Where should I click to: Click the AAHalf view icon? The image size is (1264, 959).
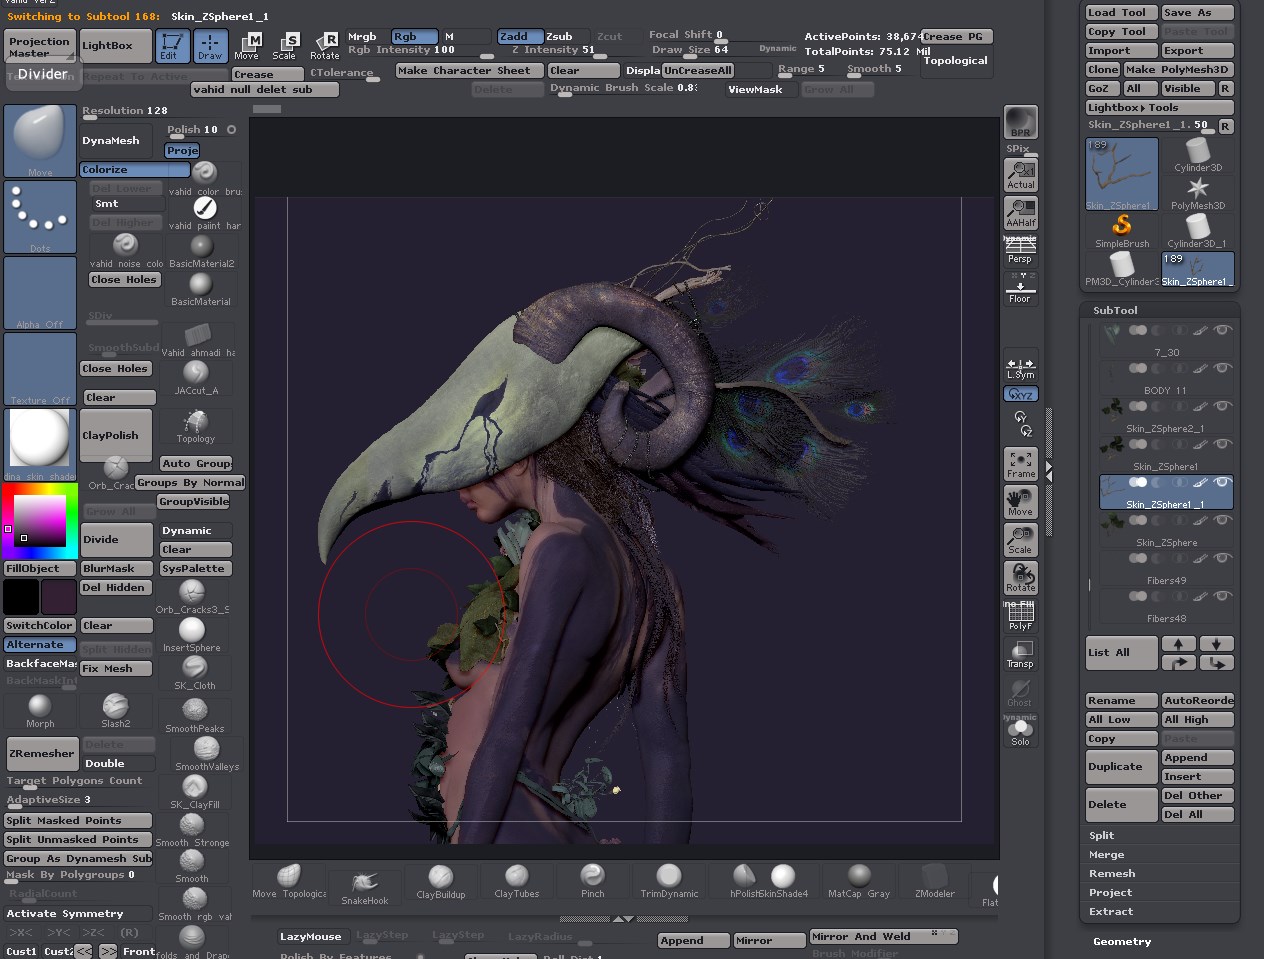click(1020, 213)
